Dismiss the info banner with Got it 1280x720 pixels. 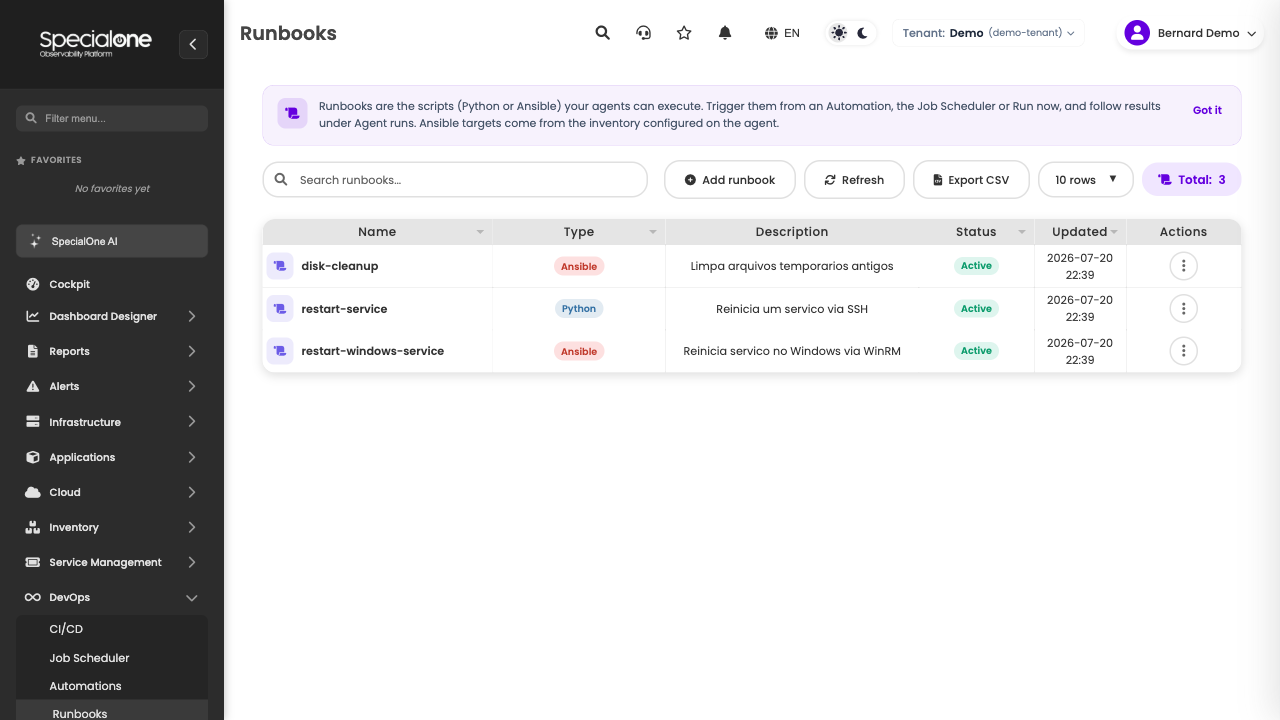click(1207, 110)
